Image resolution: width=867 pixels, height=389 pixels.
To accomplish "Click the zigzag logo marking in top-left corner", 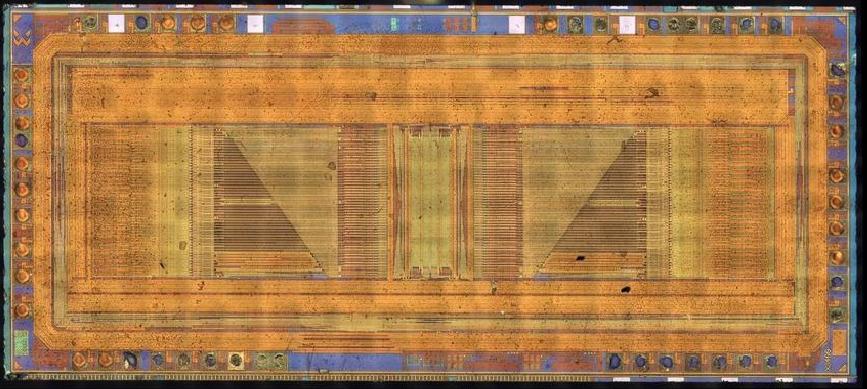I will [22, 39].
